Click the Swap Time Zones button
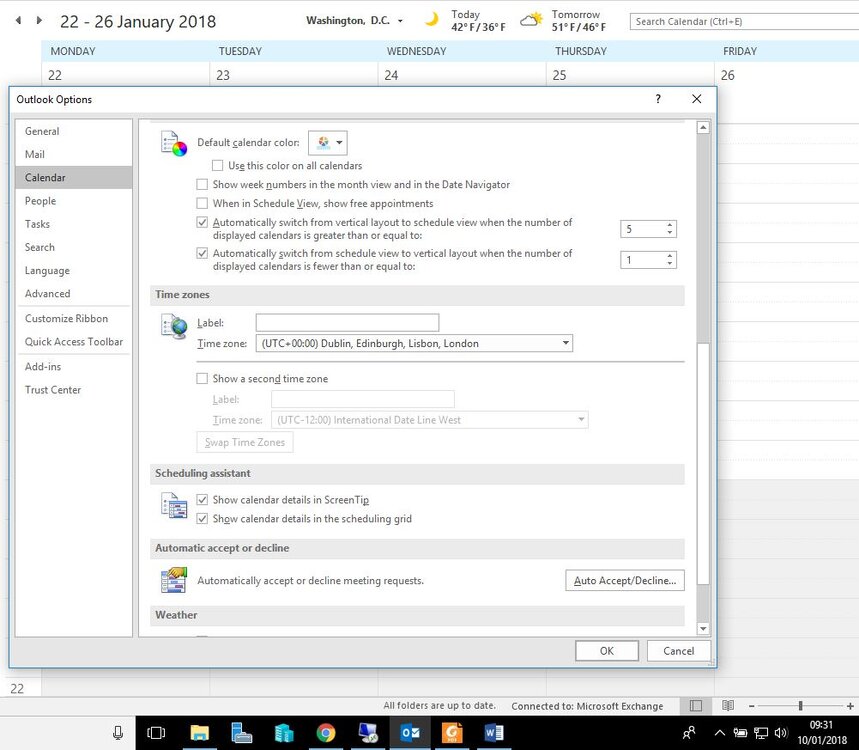This screenshot has width=859, height=750. click(x=244, y=442)
